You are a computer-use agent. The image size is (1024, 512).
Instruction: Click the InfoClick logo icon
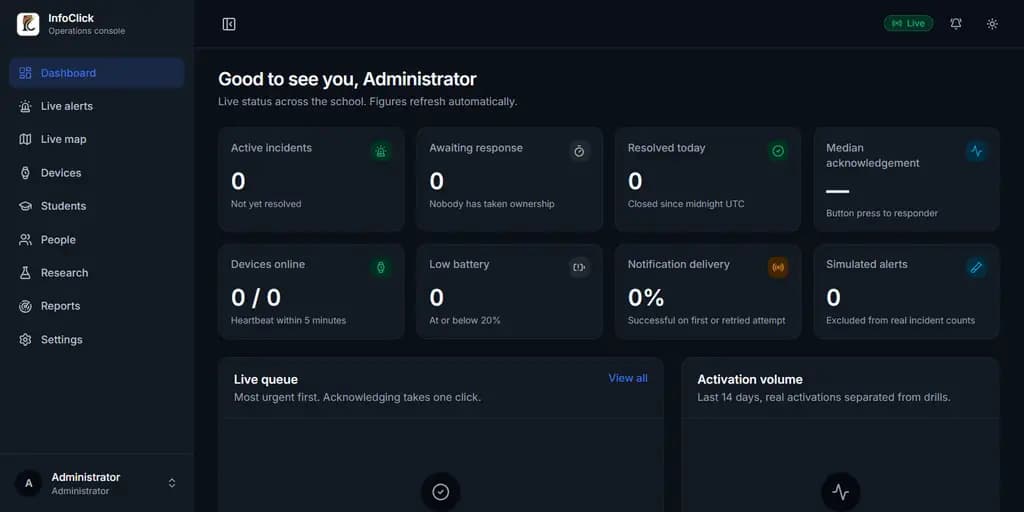[28, 24]
